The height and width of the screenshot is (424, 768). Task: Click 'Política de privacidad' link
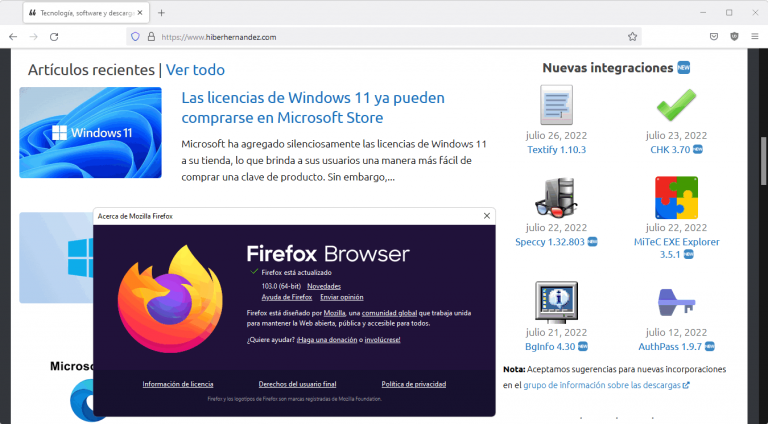(413, 384)
